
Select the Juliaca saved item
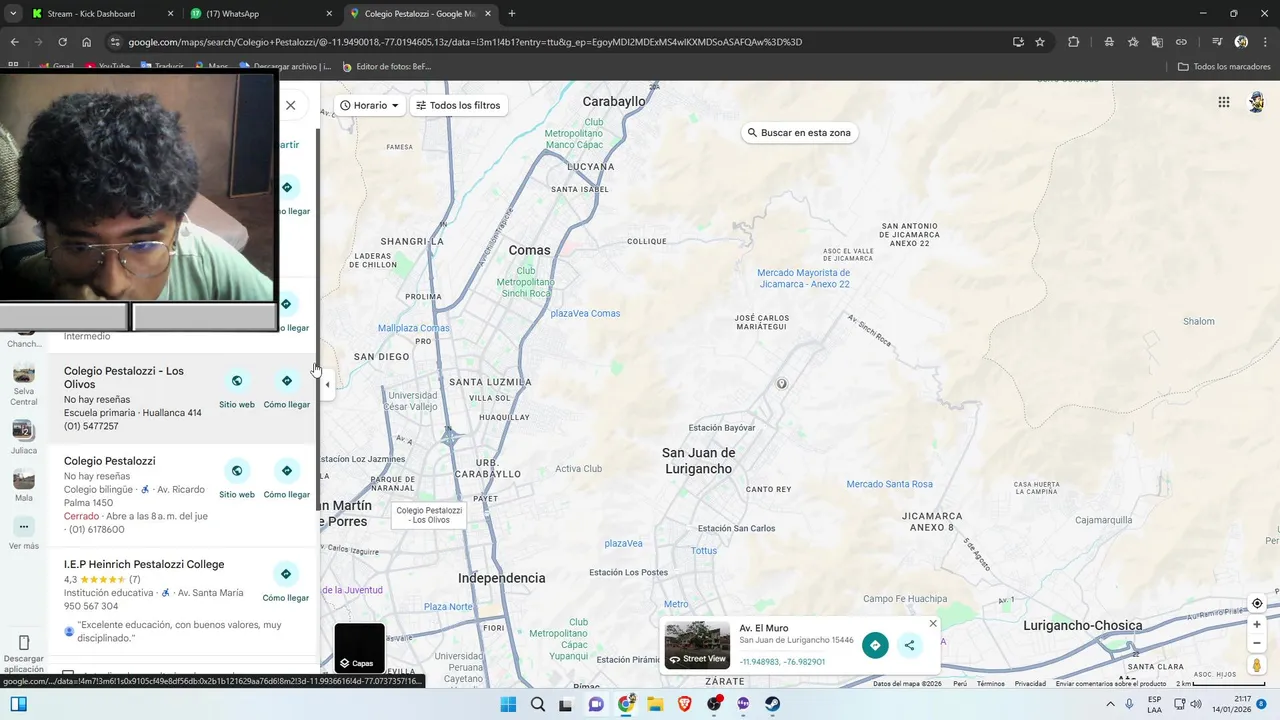24,437
